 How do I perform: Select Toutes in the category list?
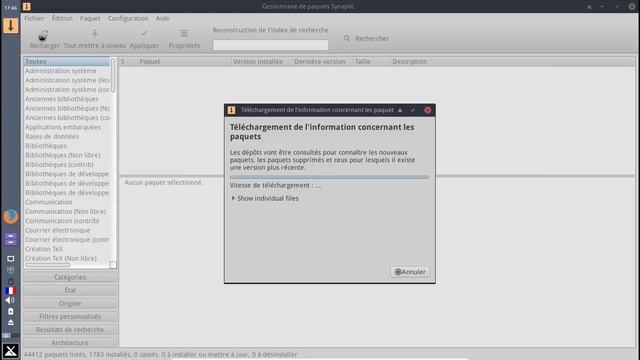click(67, 62)
